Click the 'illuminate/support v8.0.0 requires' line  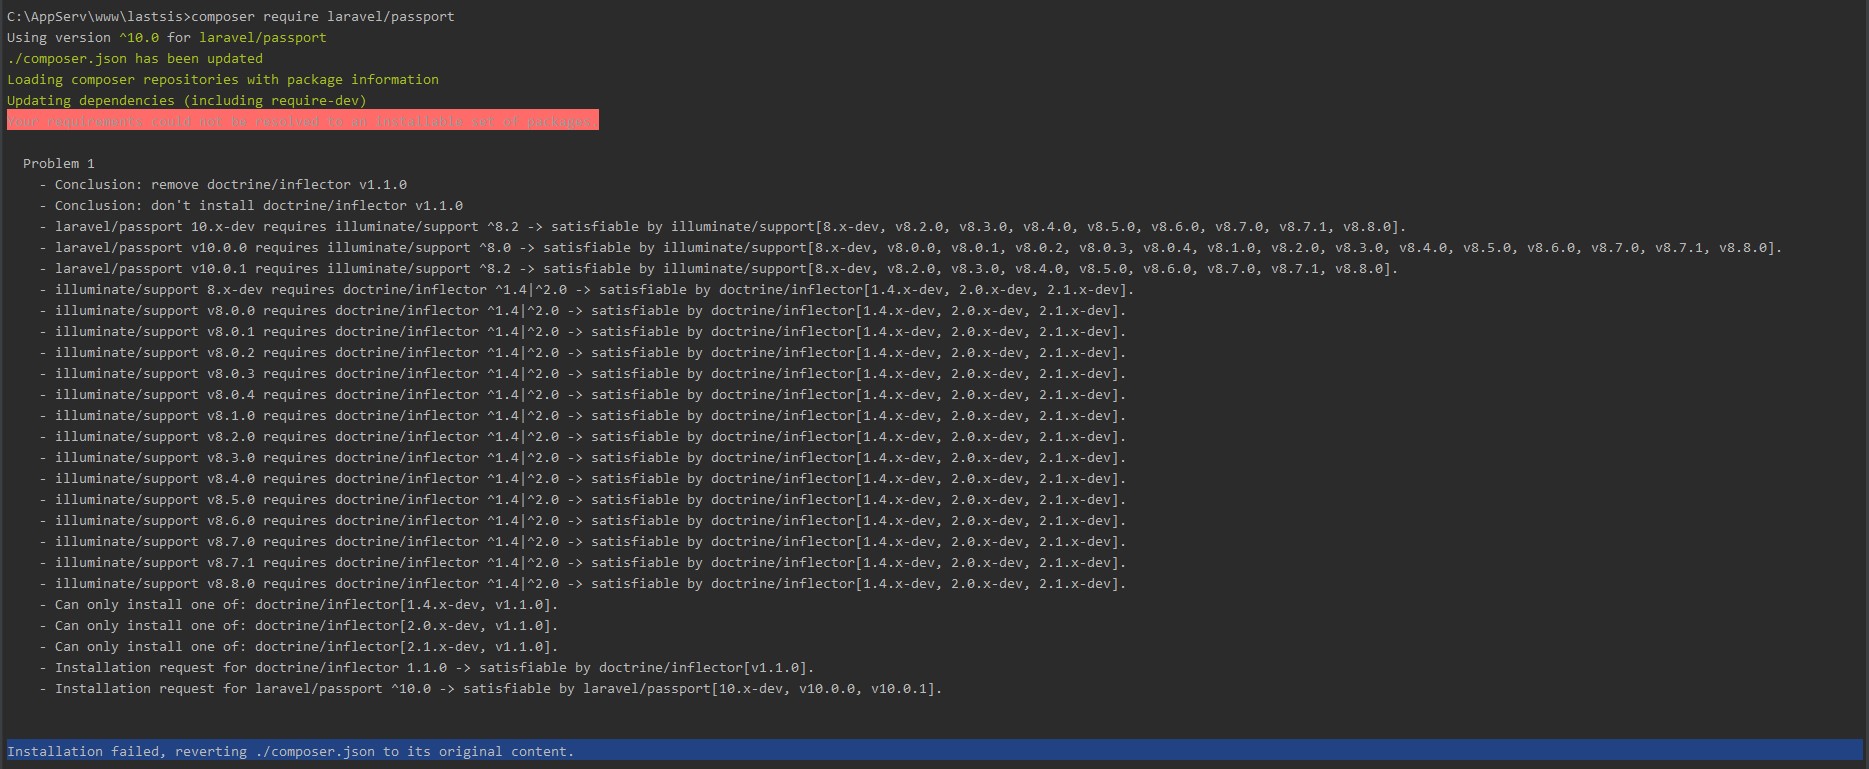[583, 310]
